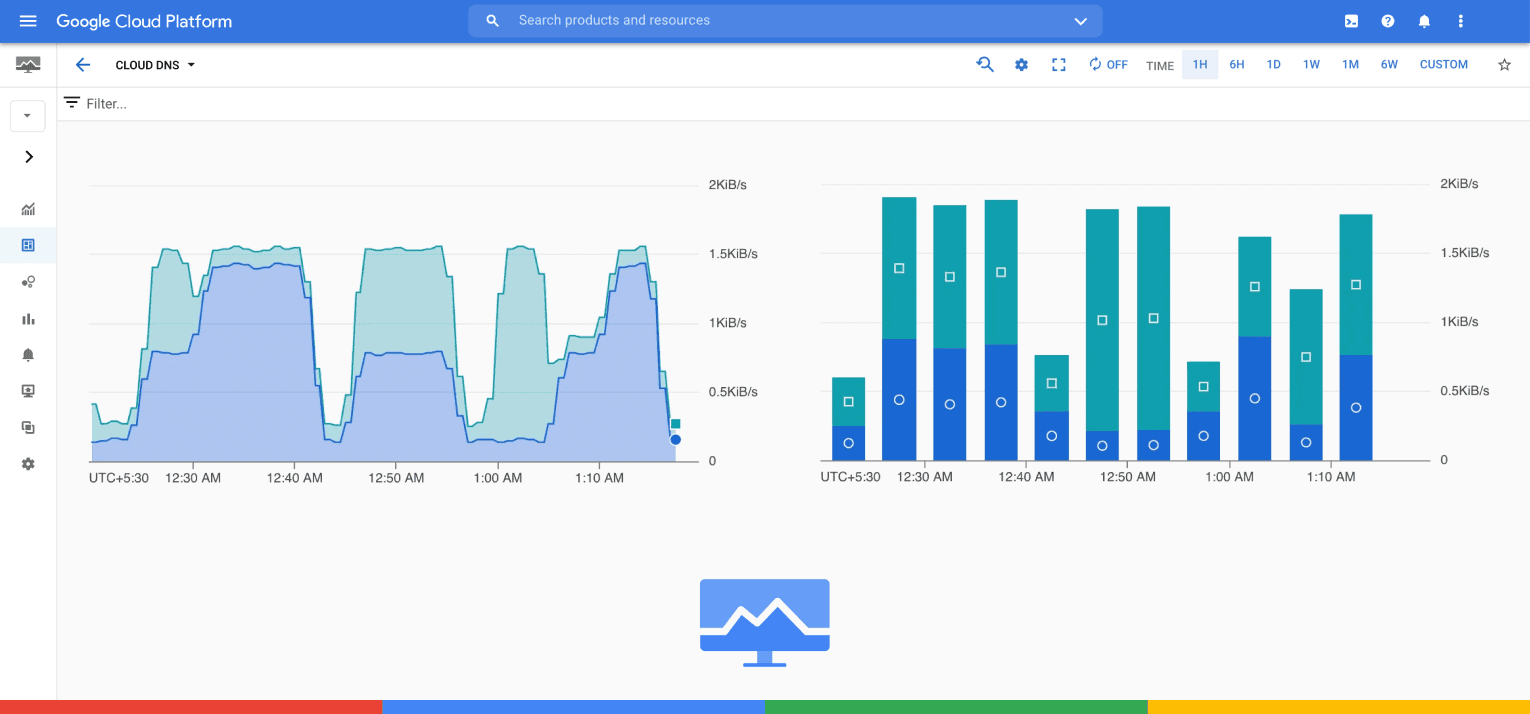Select the 1D time range
The image size is (1530, 714).
pyautogui.click(x=1273, y=65)
